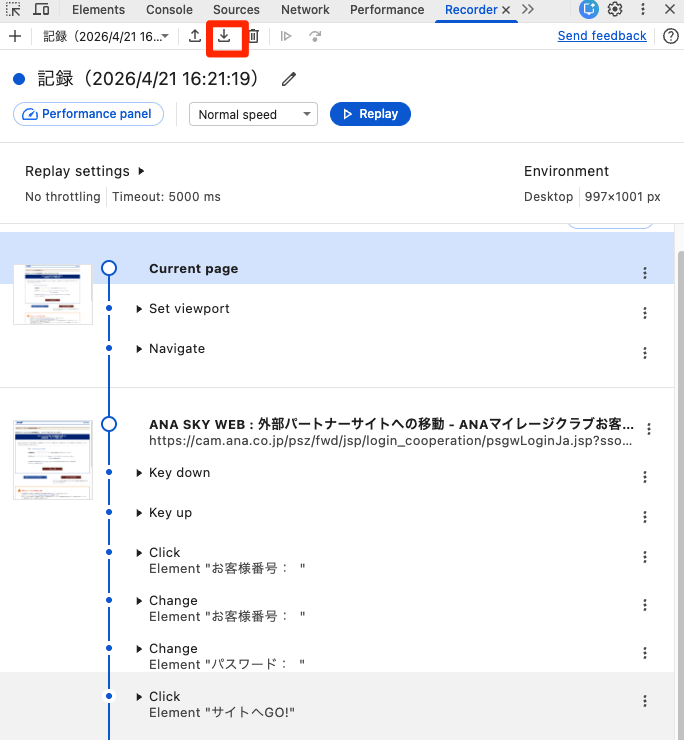The width and height of the screenshot is (684, 740).
Task: Click the export recording download icon
Action: [x=224, y=36]
